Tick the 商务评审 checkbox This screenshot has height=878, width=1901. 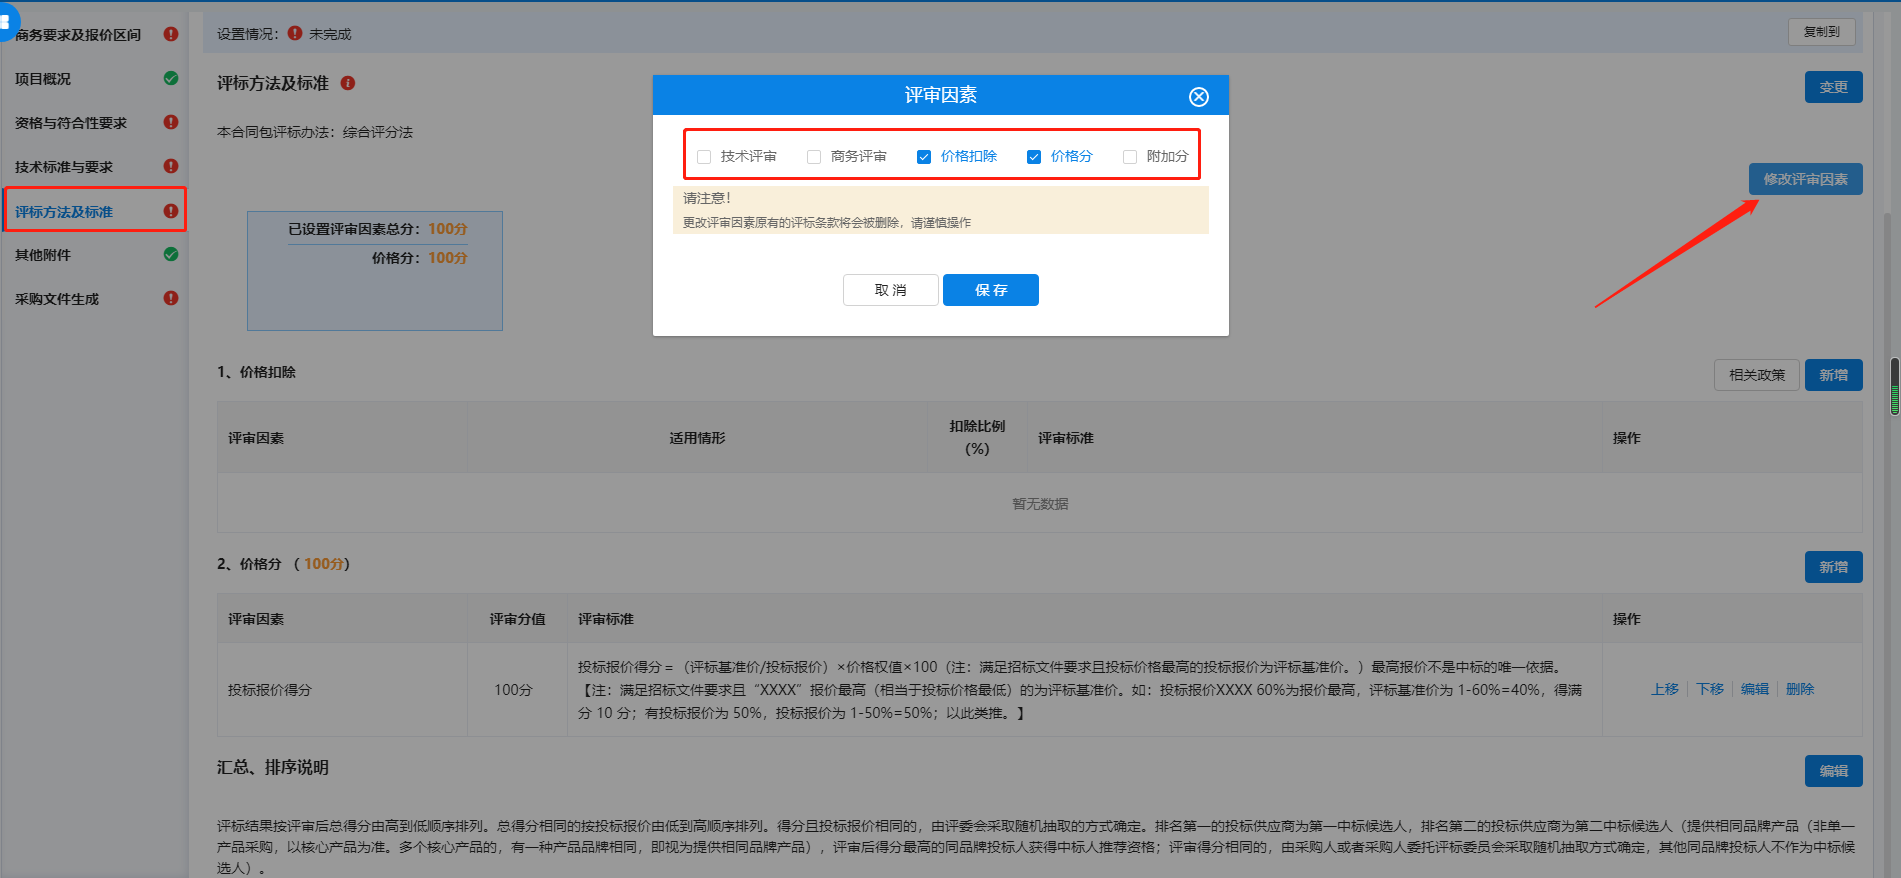click(814, 157)
